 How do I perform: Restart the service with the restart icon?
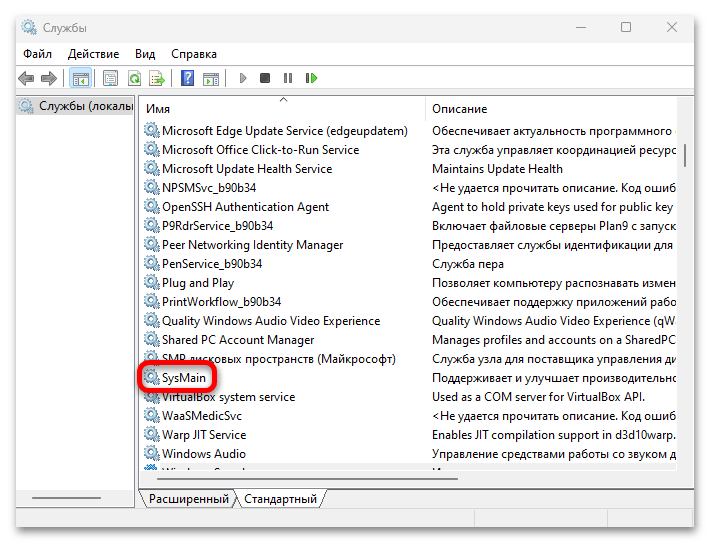pyautogui.click(x=311, y=78)
